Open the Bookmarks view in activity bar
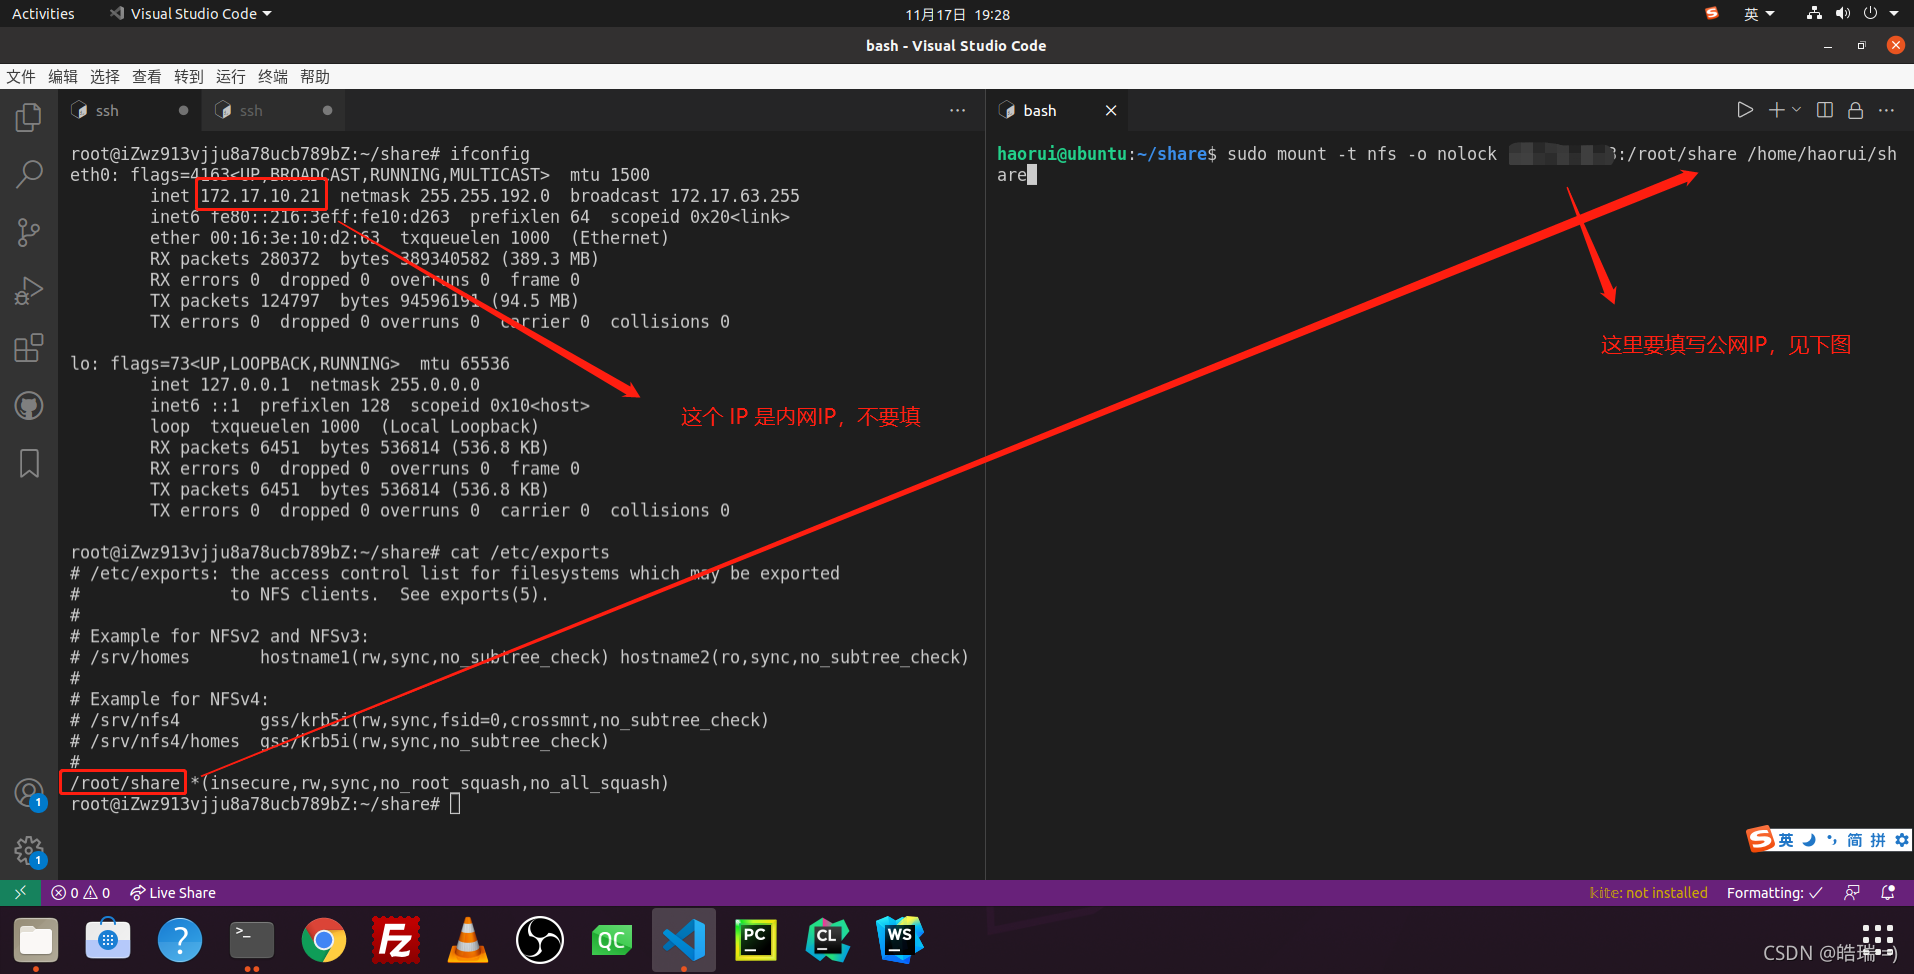Screen dimensions: 1914x974 click(x=29, y=463)
